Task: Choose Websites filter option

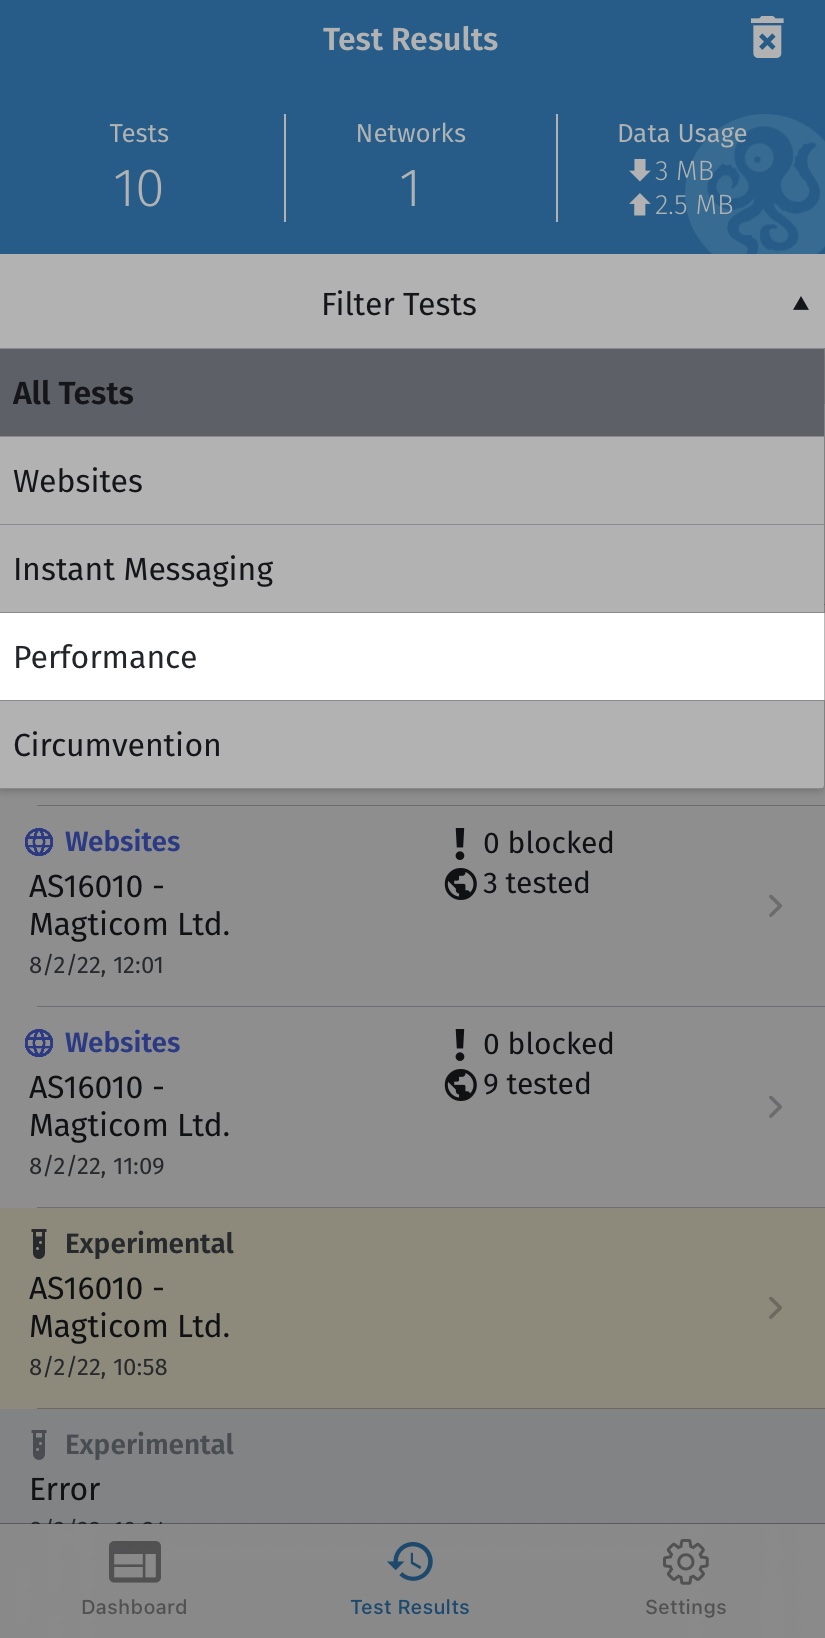Action: 412,481
